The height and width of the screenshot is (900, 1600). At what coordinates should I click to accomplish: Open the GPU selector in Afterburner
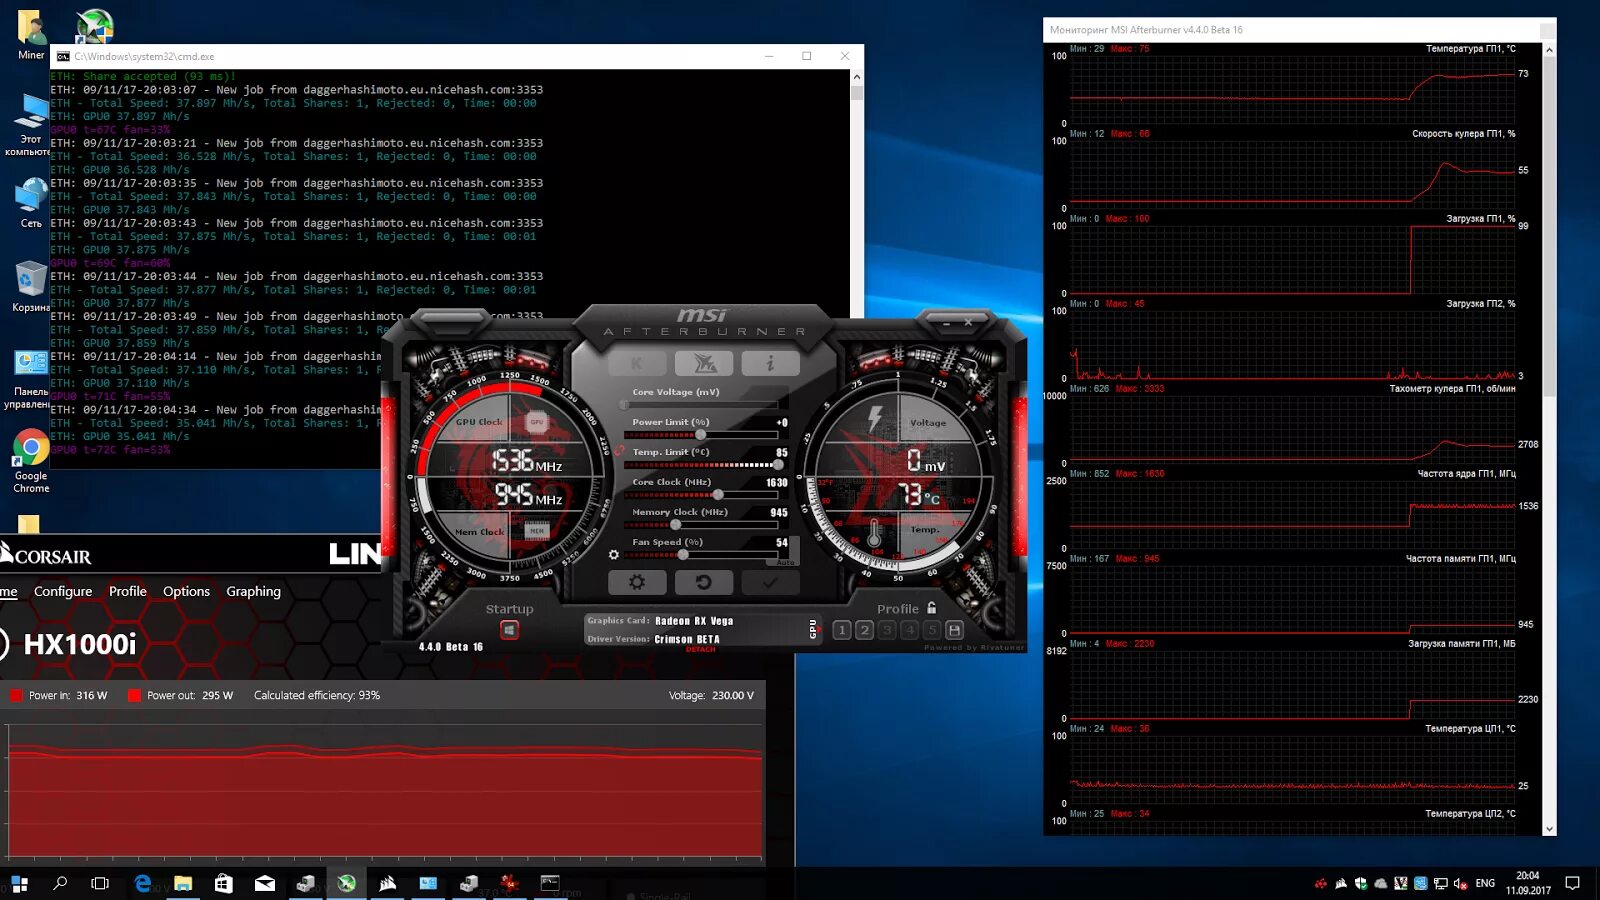click(x=813, y=629)
